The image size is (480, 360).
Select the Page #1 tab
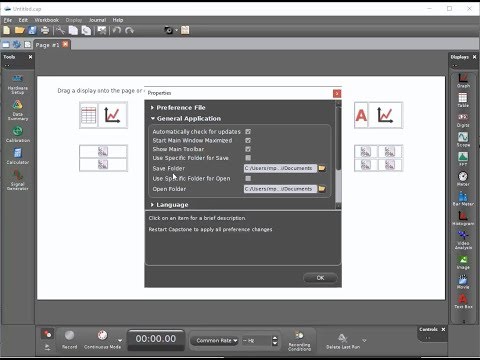point(47,45)
